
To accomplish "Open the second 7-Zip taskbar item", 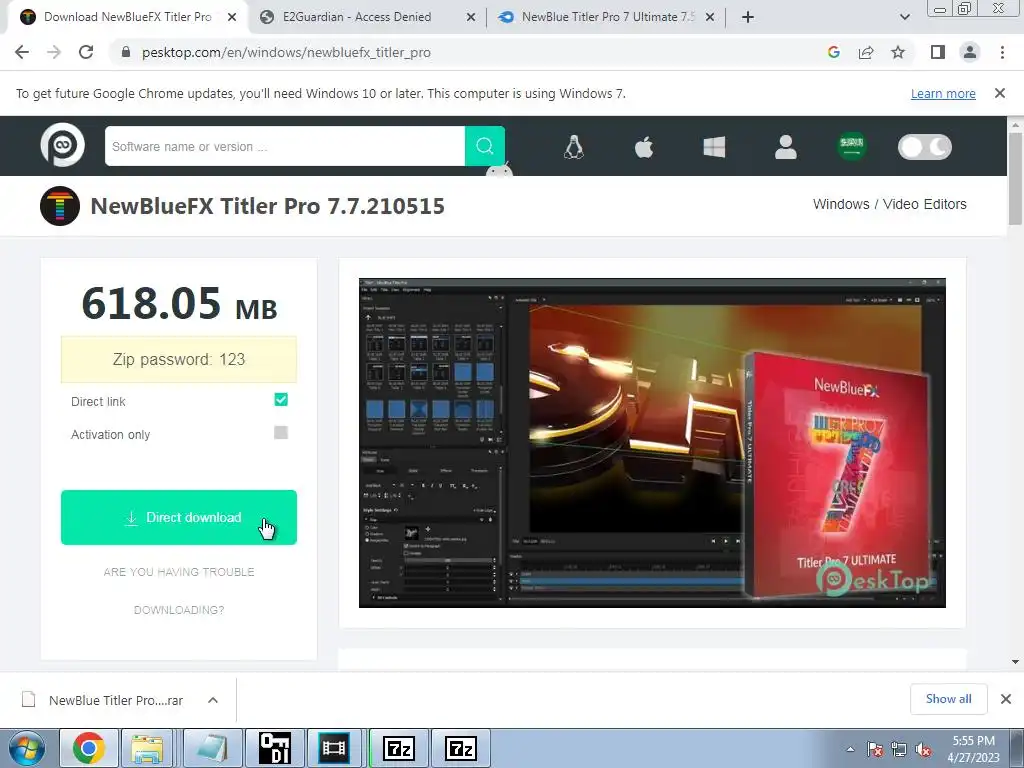I will click(461, 748).
